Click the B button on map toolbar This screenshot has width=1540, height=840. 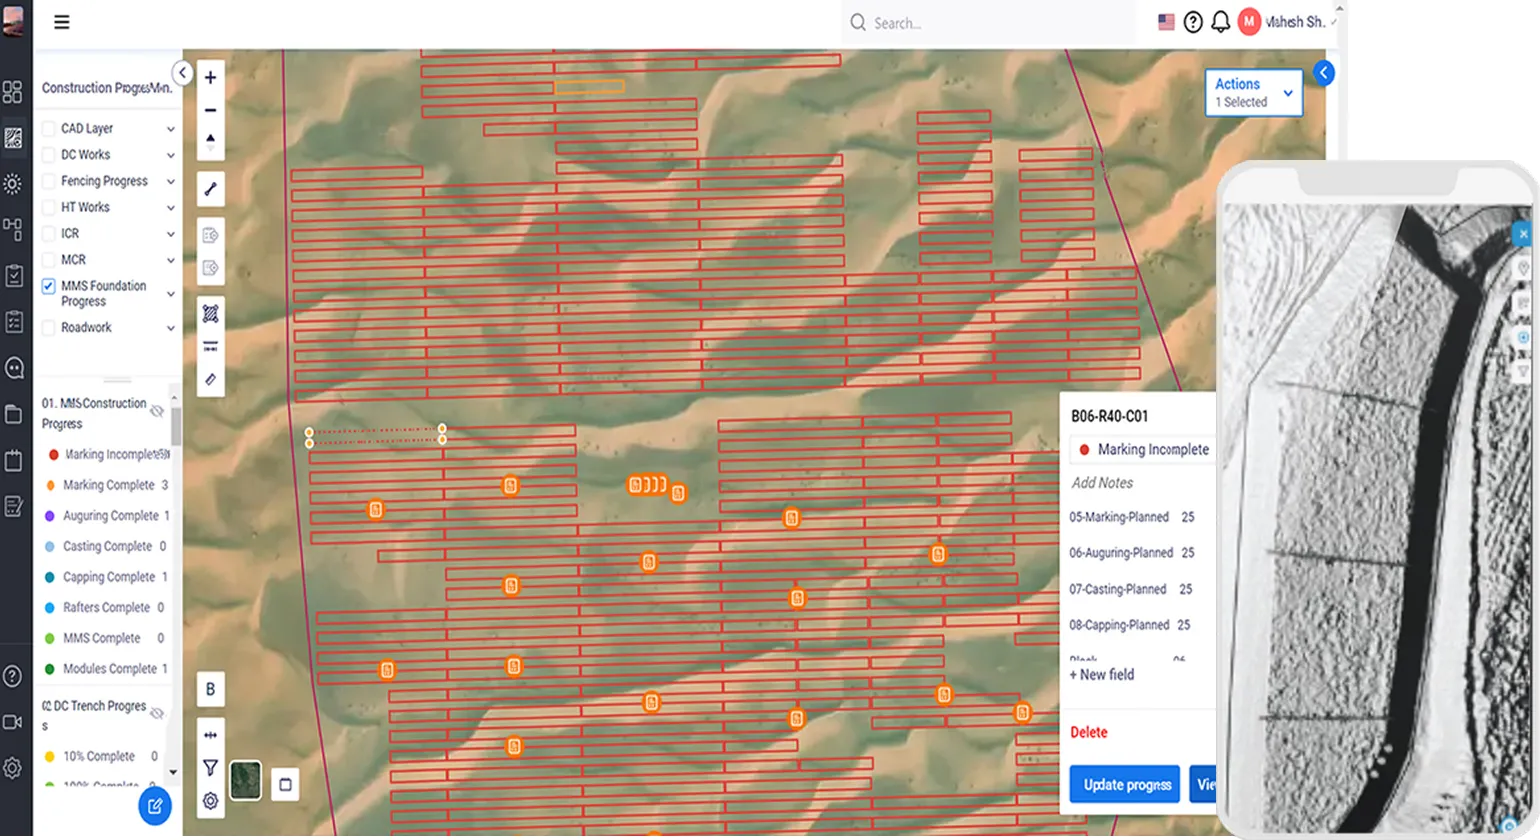210,689
